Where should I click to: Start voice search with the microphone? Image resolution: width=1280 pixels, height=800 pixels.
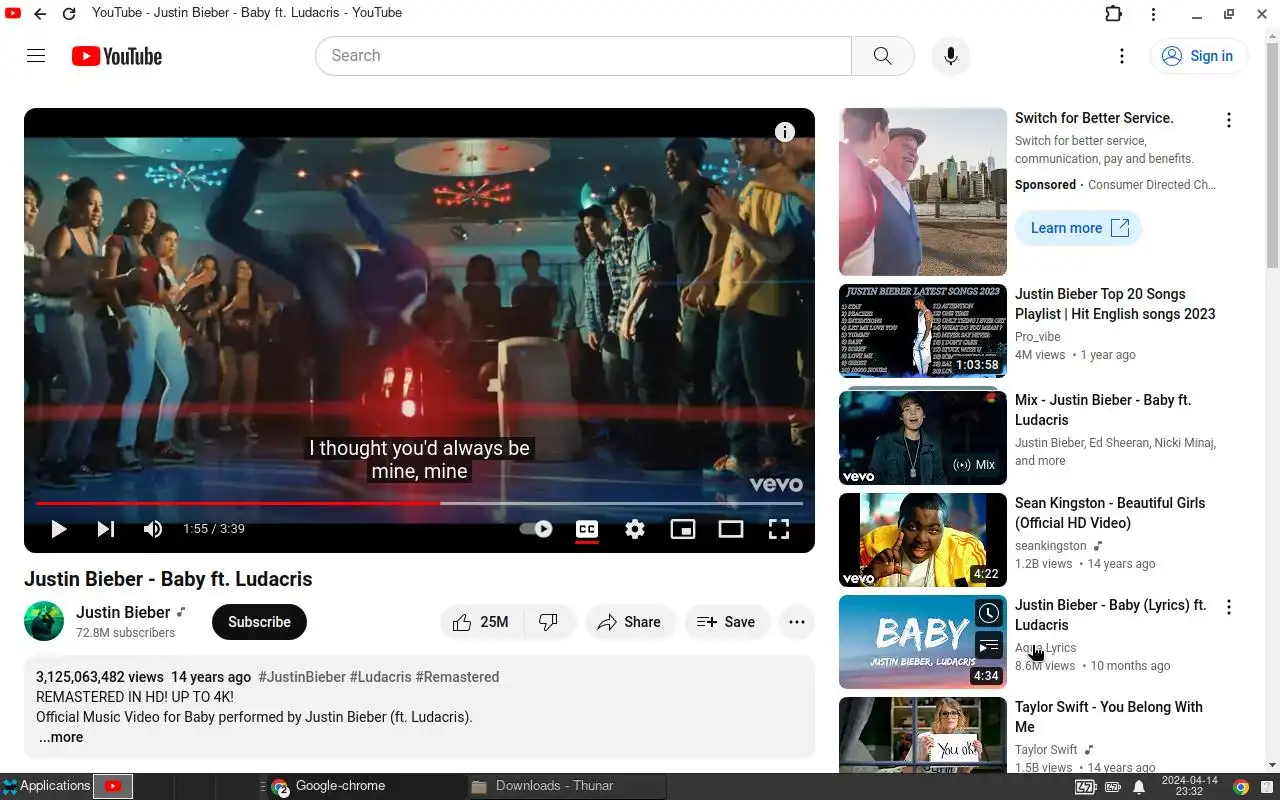pos(951,56)
